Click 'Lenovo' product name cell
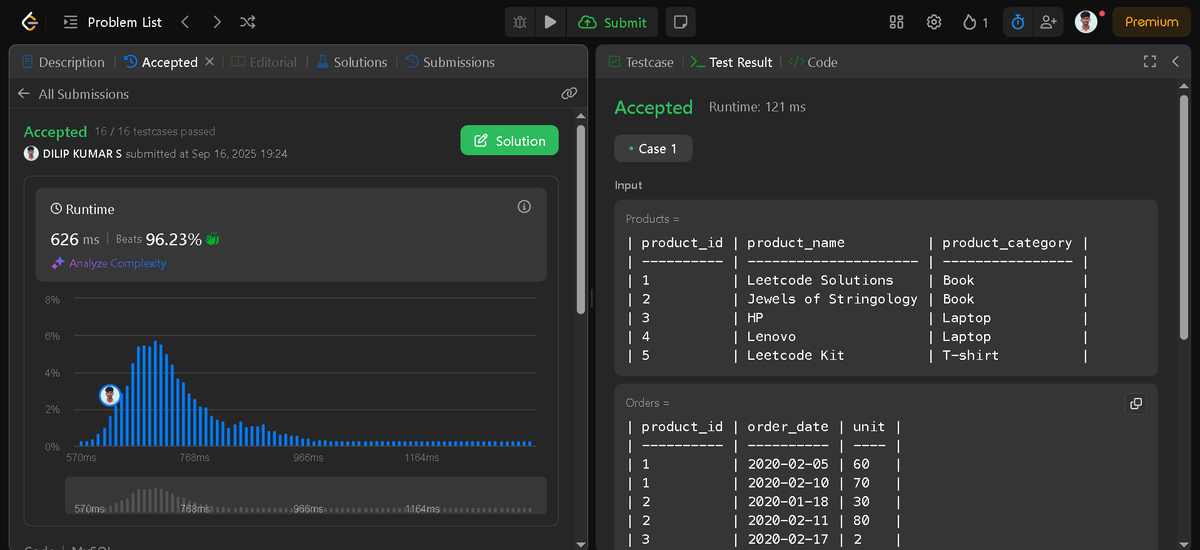The height and width of the screenshot is (550, 1200). 771,337
